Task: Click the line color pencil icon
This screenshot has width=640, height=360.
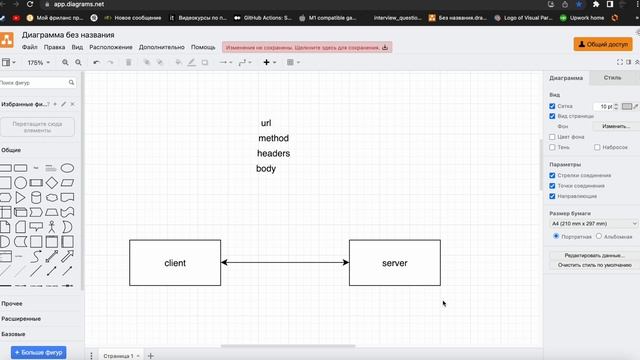Action: click(x=191, y=62)
